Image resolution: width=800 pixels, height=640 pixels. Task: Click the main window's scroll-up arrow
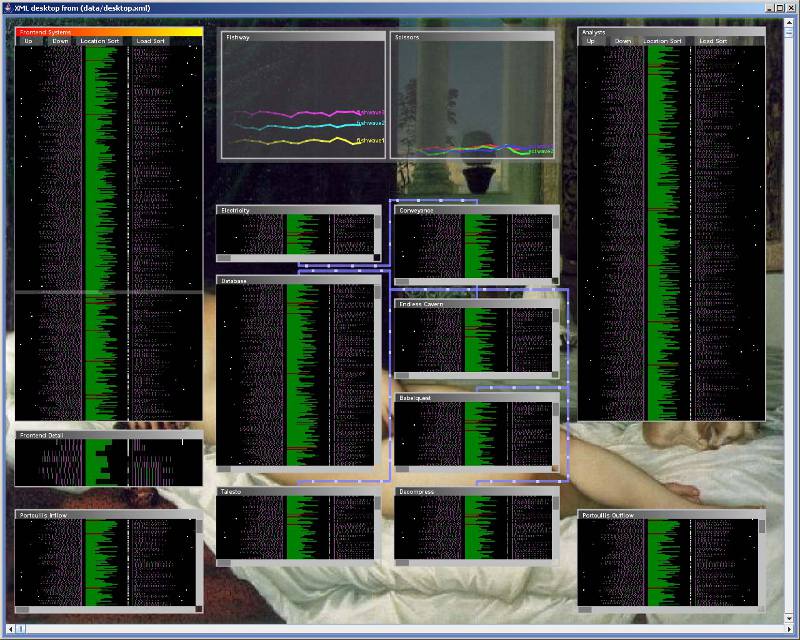click(x=789, y=22)
